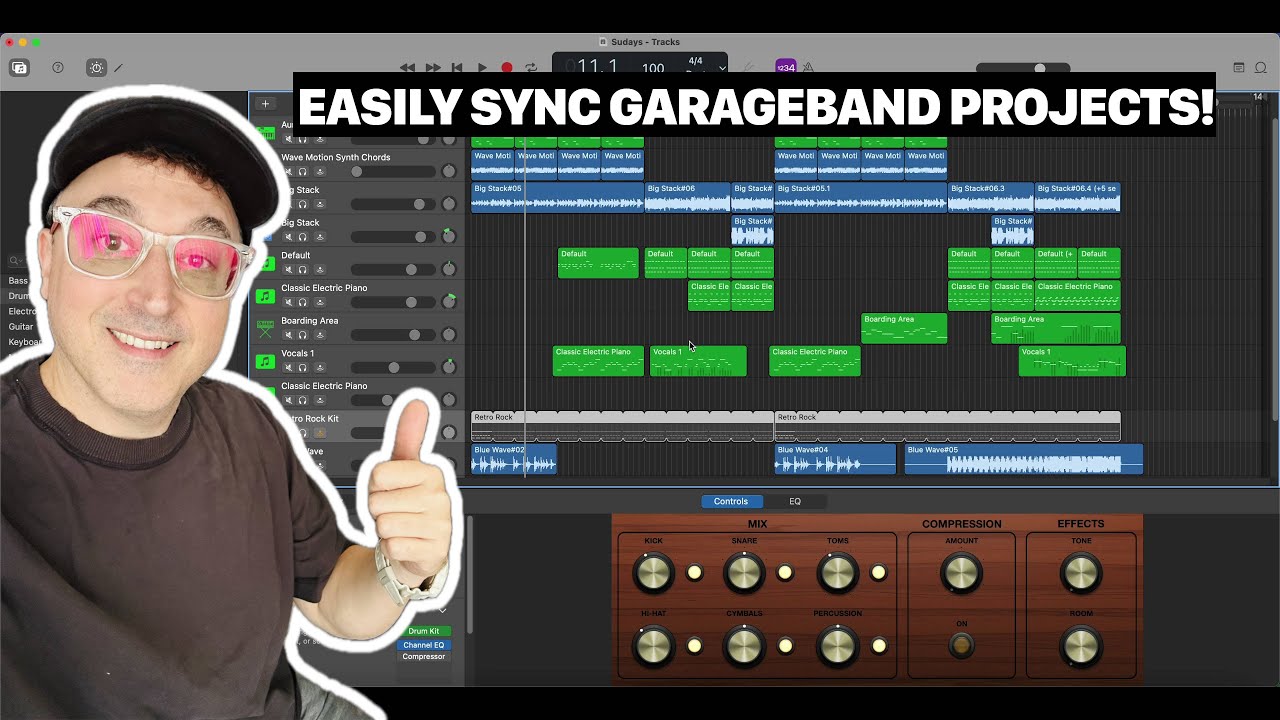
Task: Select the Blue Wave#05 audio region
Action: coord(1024,459)
